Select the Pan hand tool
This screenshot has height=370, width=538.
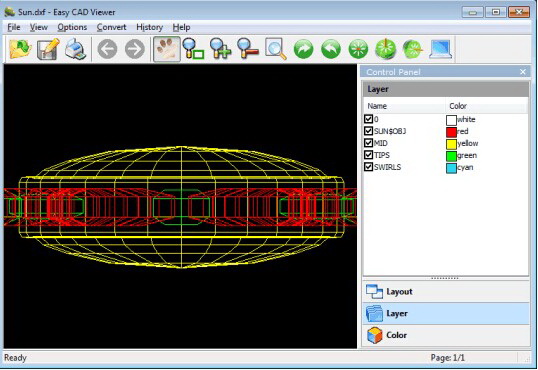click(x=167, y=49)
